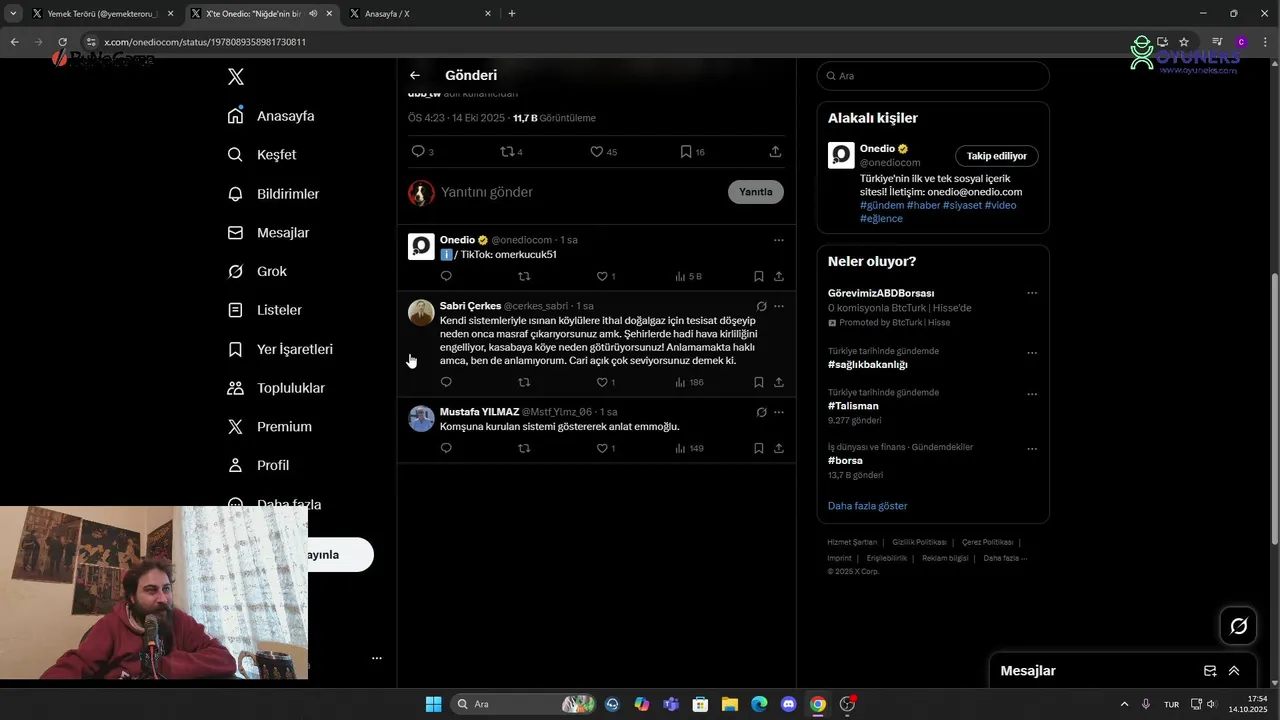Image resolution: width=1280 pixels, height=720 pixels.
Task: View analytics 186 on Sabri Çerkes reply
Action: 689,382
